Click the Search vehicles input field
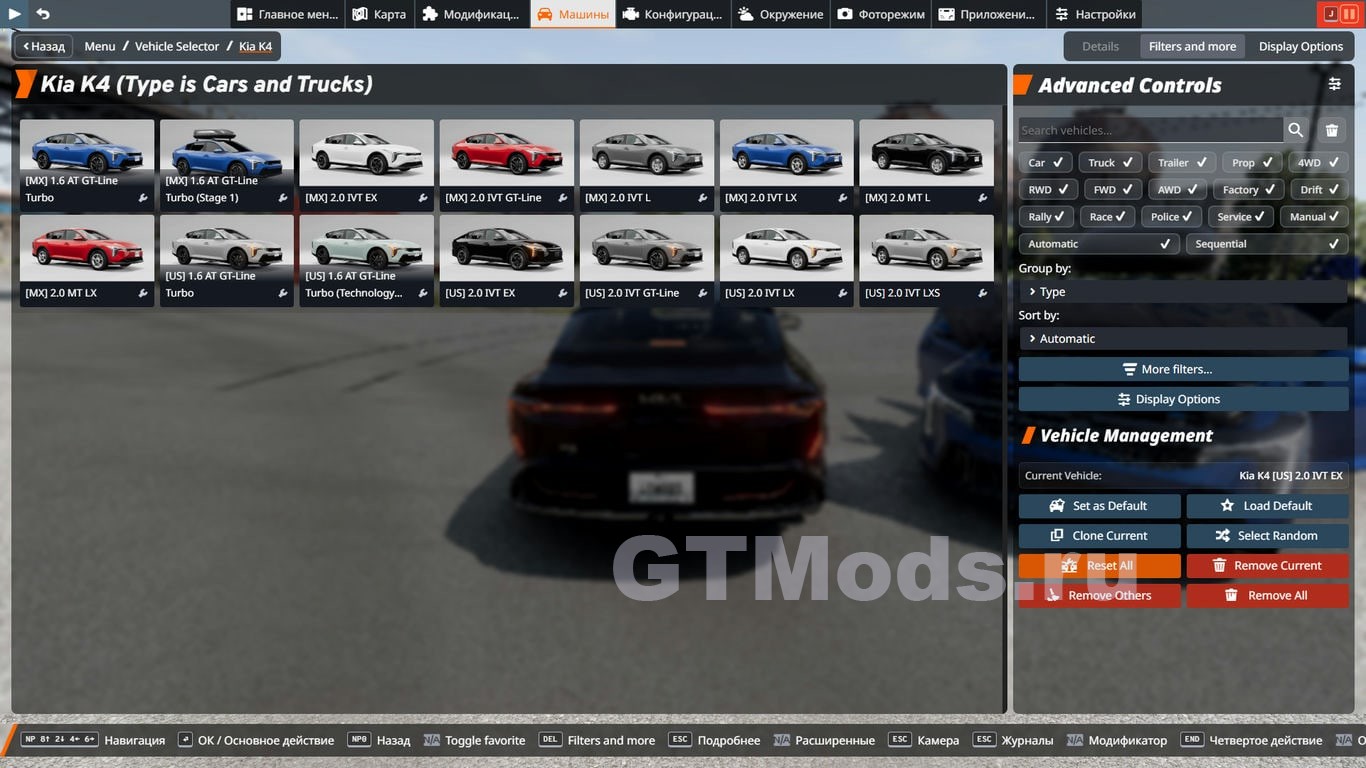Image resolution: width=1366 pixels, height=768 pixels. [x=1150, y=130]
